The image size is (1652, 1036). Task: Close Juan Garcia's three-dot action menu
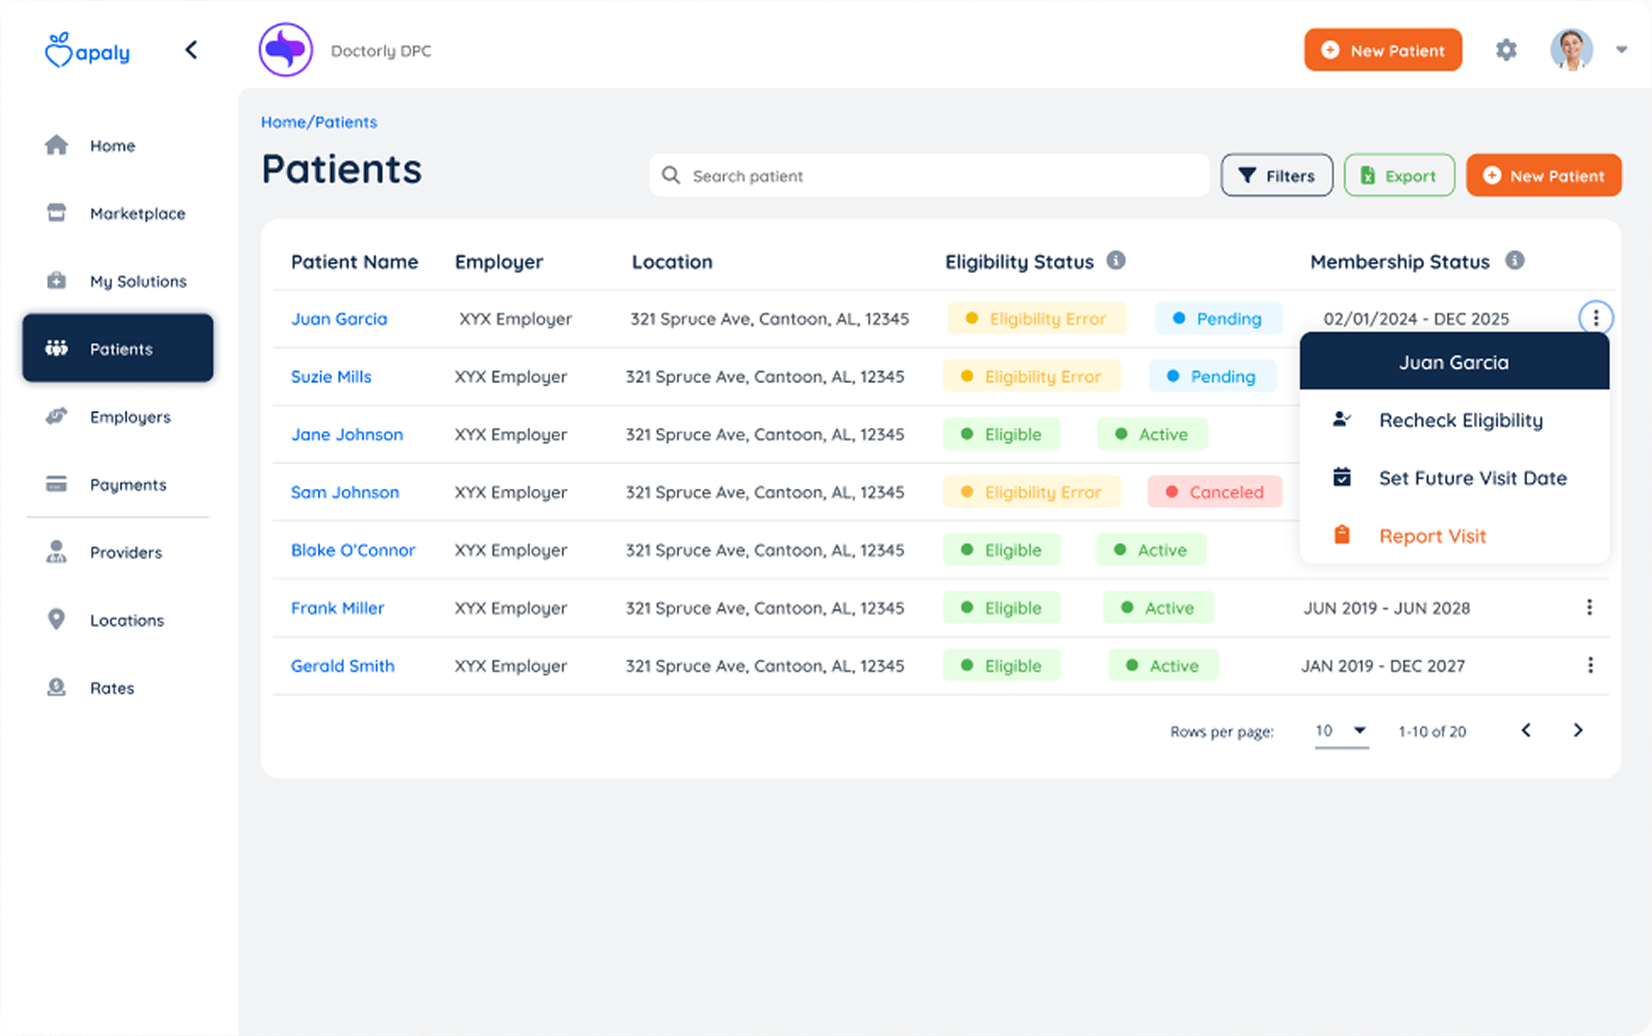point(1595,318)
